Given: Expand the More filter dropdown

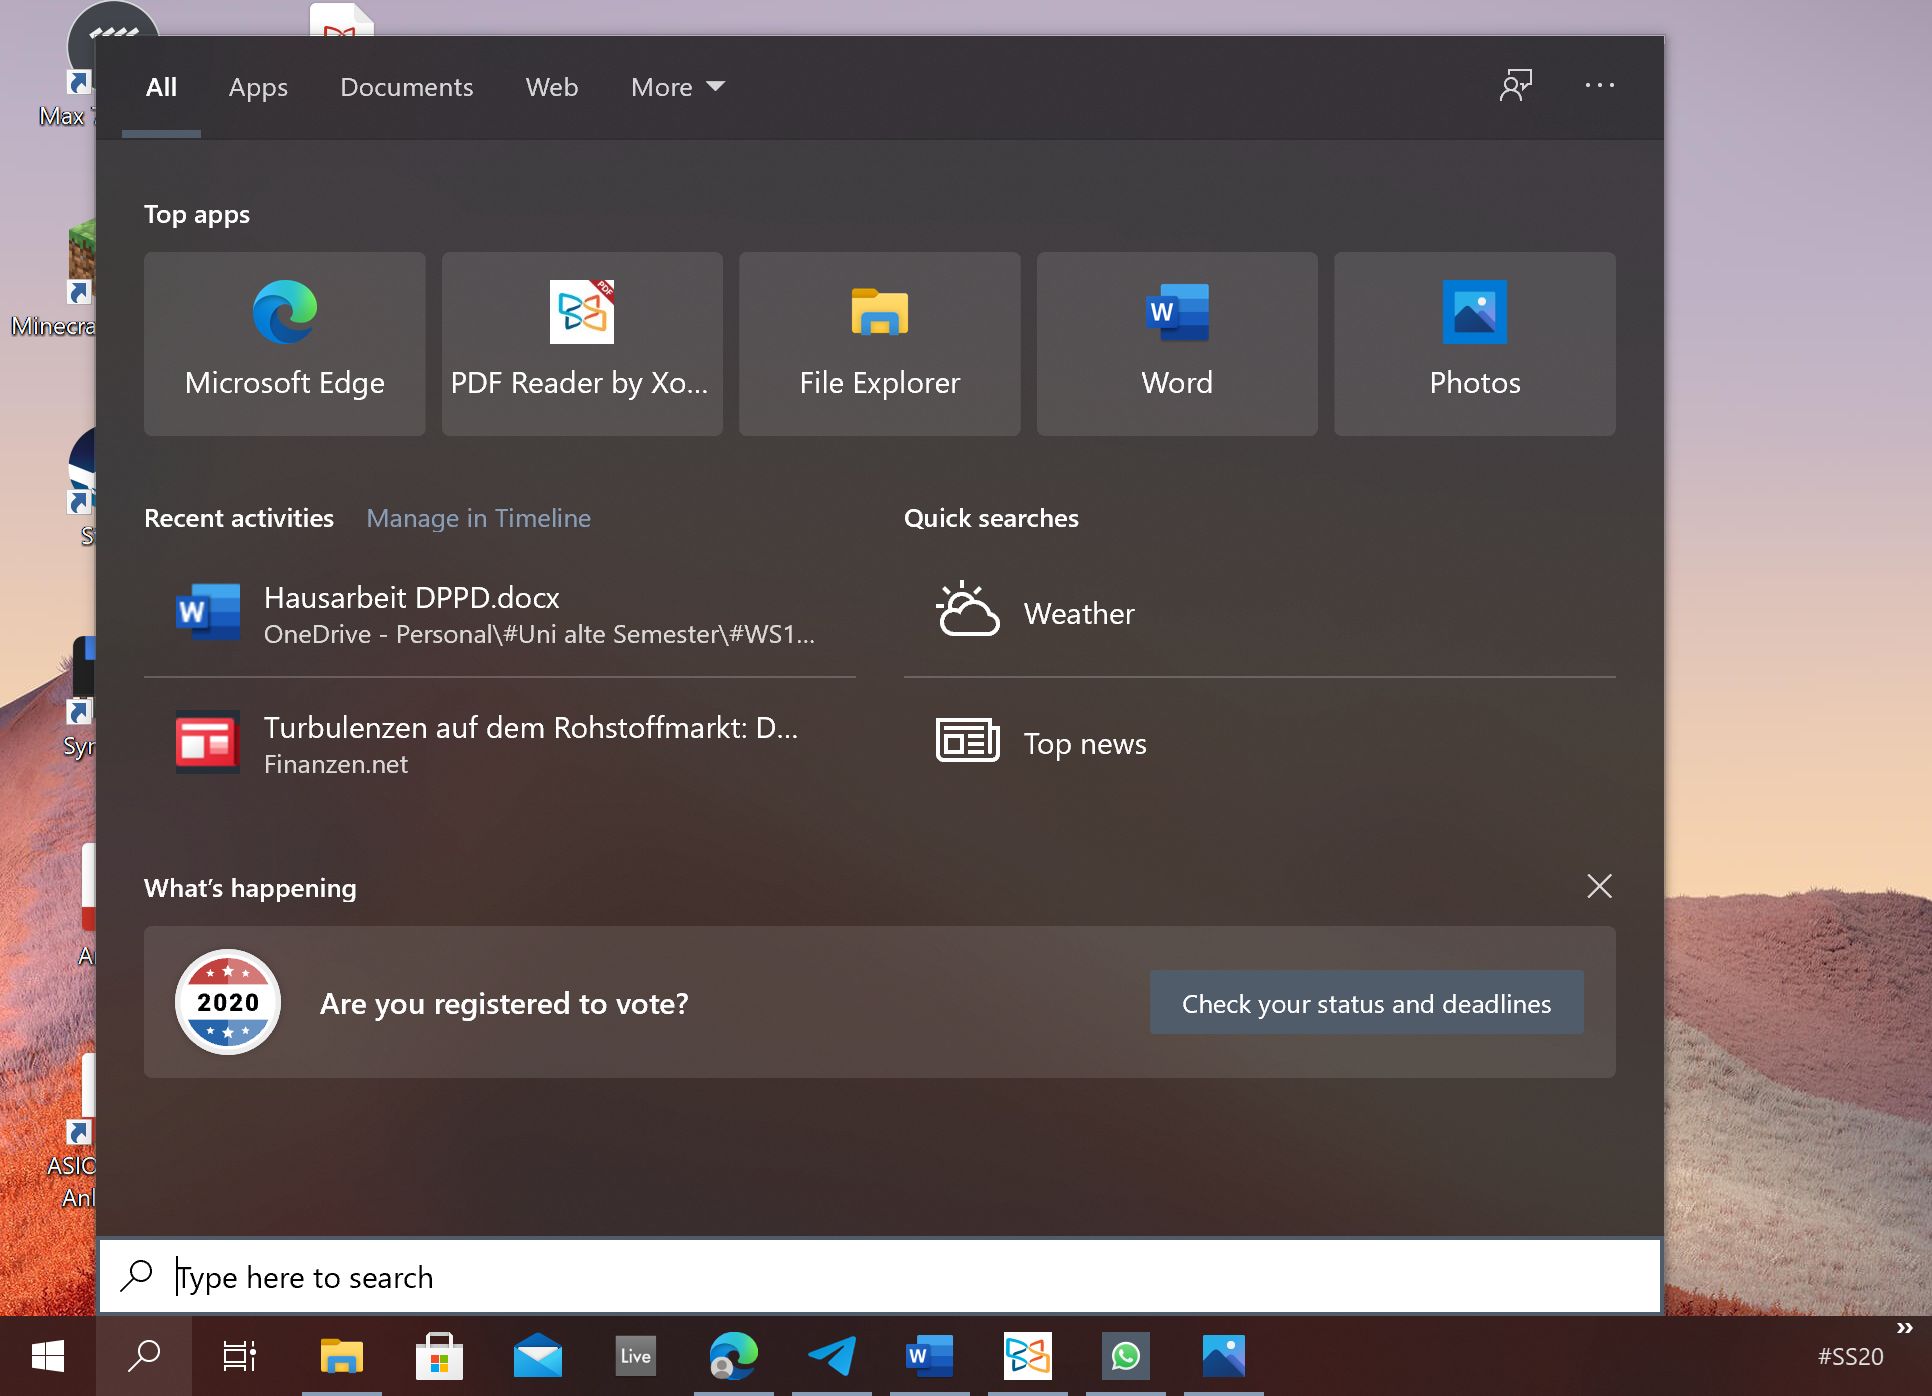Looking at the screenshot, I should click(678, 87).
